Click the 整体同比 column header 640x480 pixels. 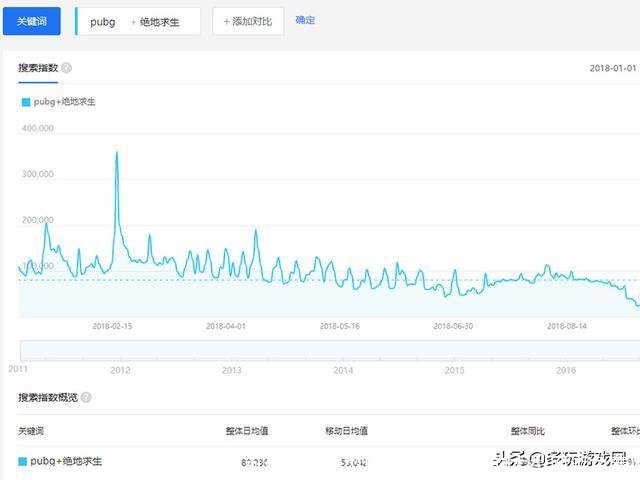[527, 431]
